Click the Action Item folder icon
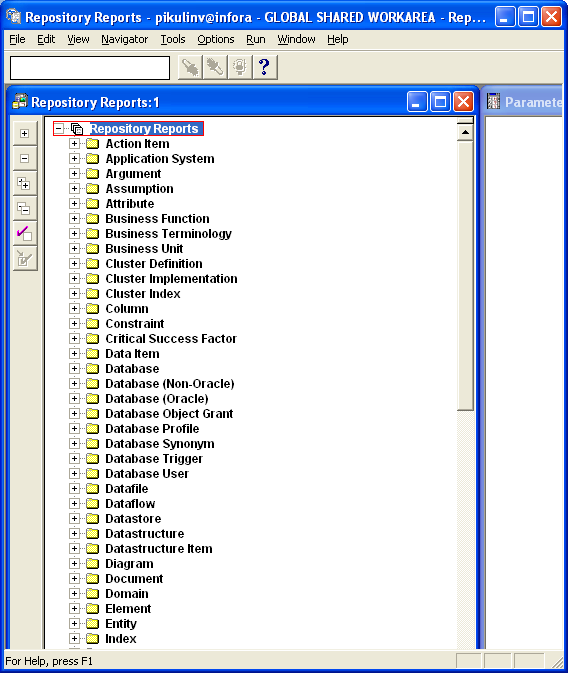 92,144
